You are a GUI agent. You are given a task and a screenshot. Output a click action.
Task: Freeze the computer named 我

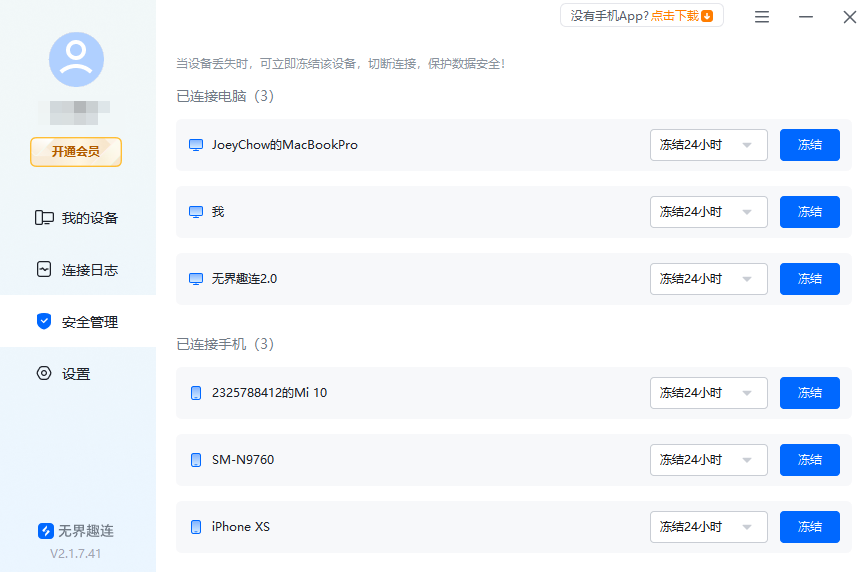(810, 212)
